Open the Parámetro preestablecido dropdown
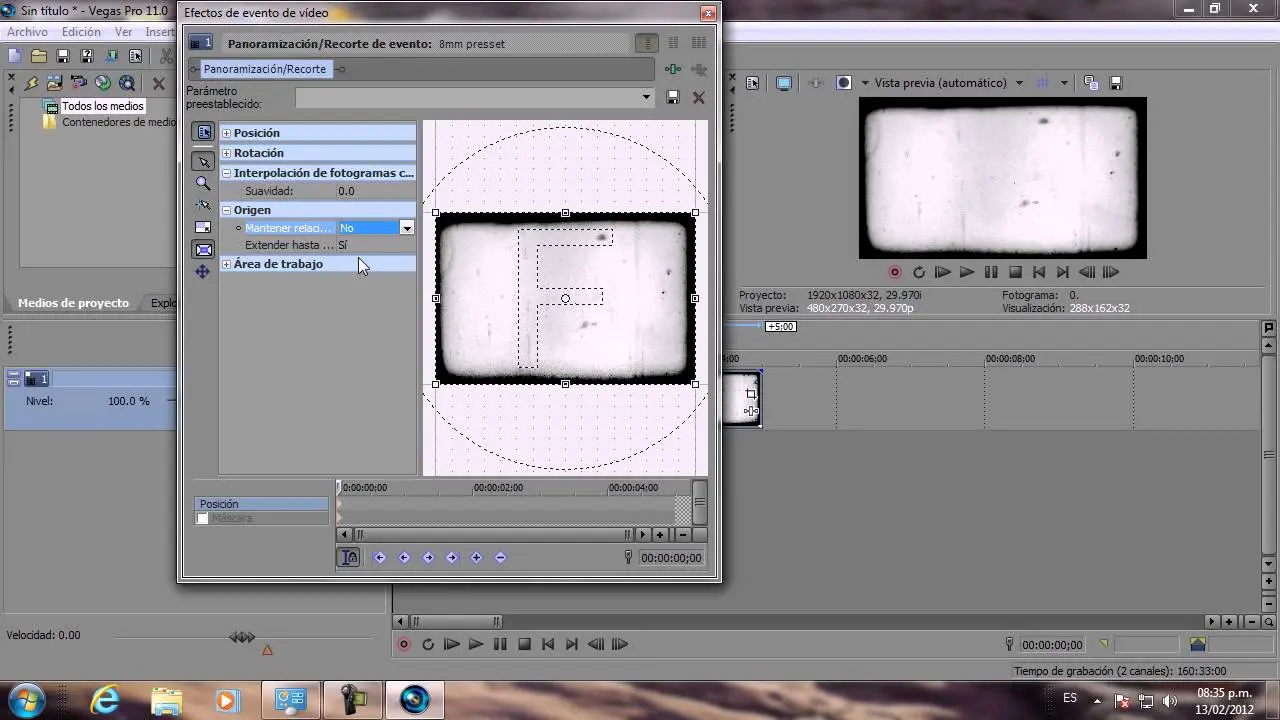Viewport: 1280px width, 720px height. tap(646, 97)
